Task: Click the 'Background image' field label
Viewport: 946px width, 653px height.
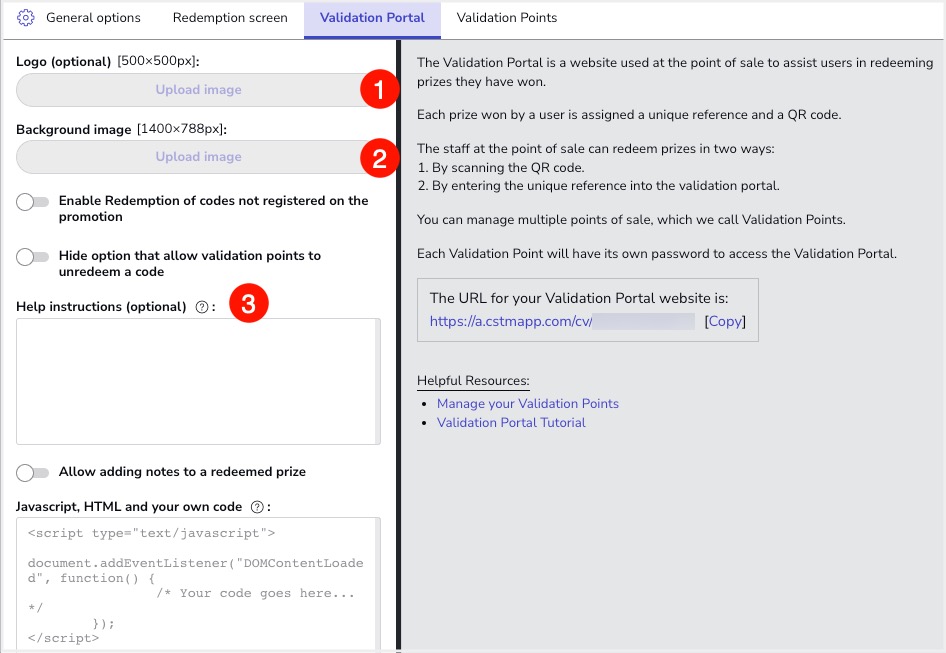Action: 74,130
